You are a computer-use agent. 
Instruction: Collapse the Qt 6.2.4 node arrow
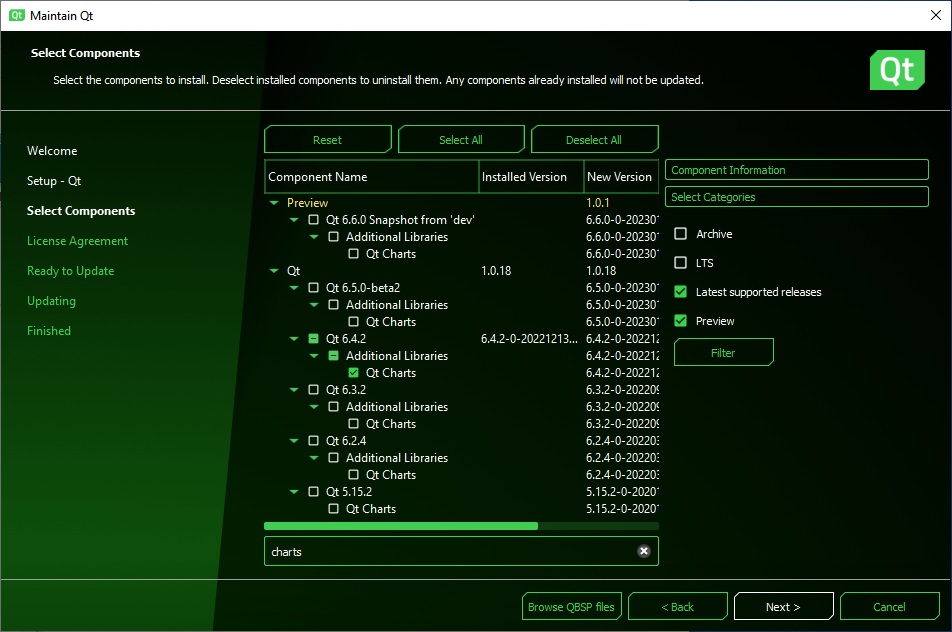[294, 440]
